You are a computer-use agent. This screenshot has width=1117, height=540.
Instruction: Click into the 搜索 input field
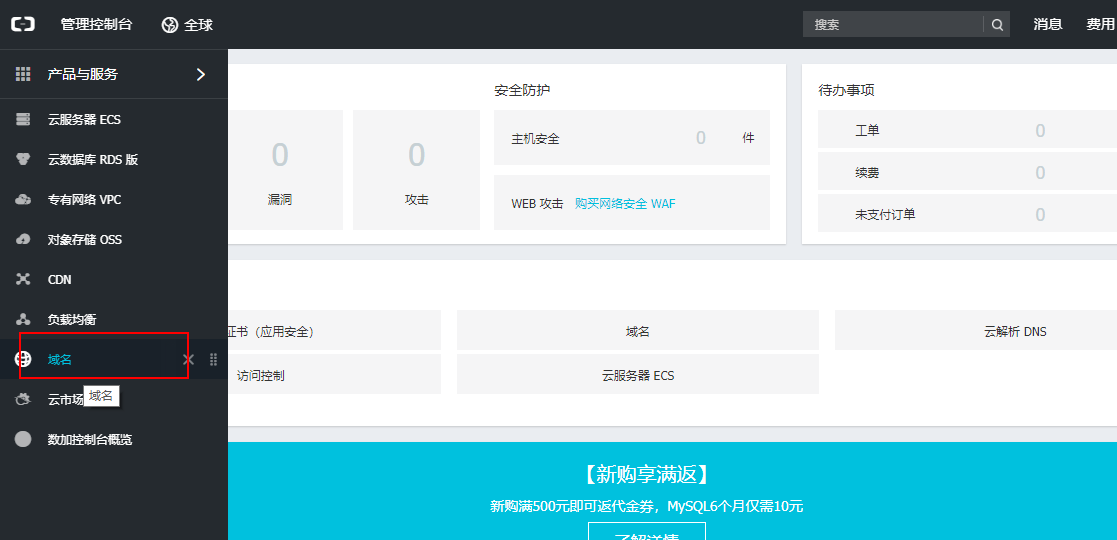click(893, 25)
